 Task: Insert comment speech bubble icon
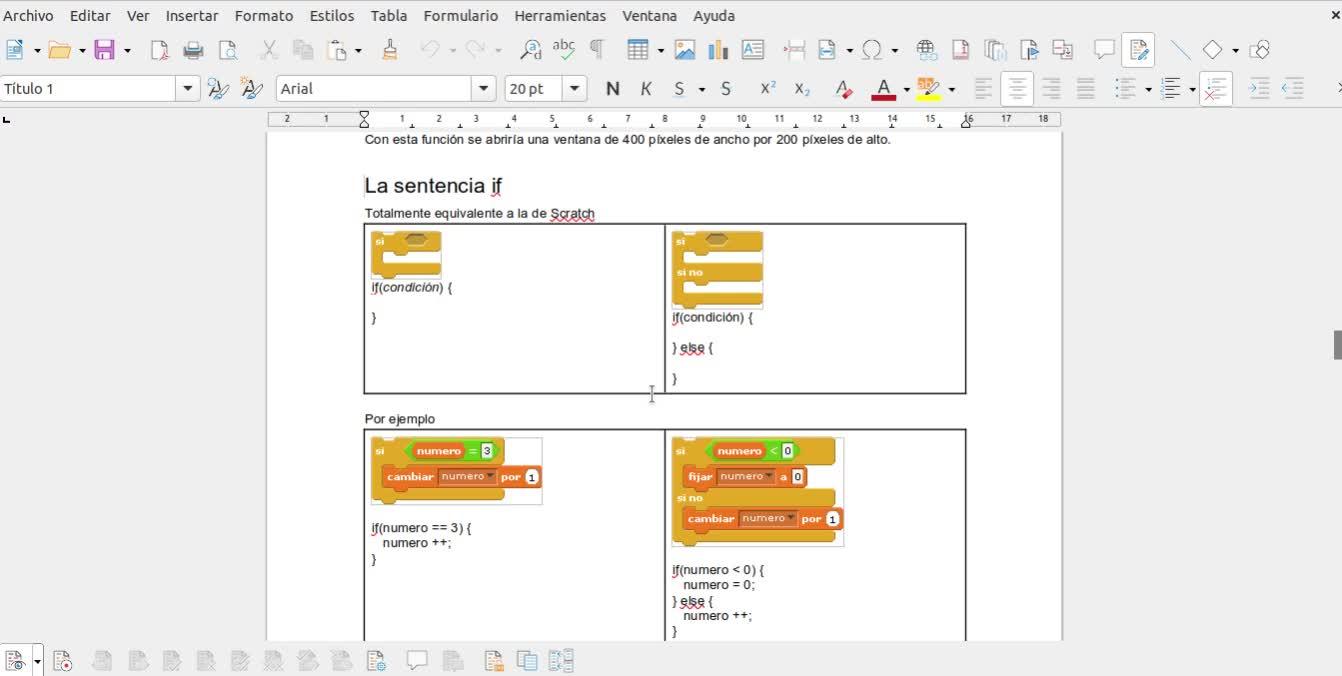point(1104,50)
